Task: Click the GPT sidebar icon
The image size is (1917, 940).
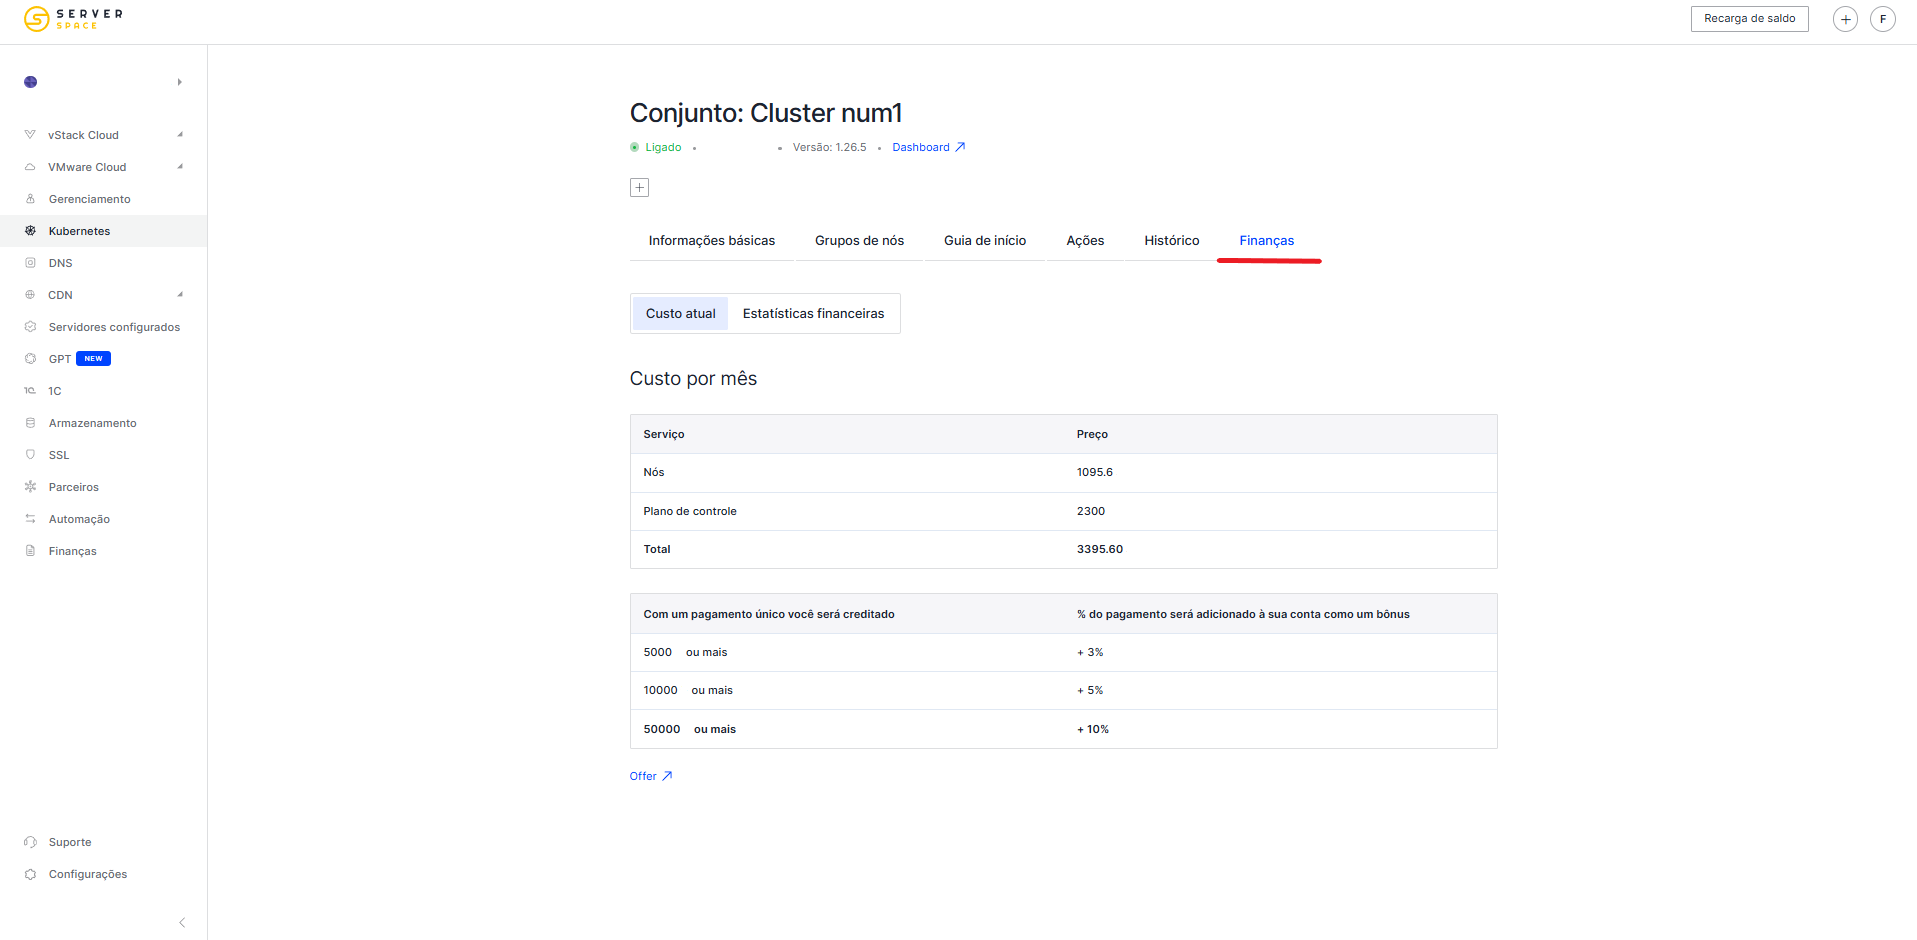Action: [30, 359]
